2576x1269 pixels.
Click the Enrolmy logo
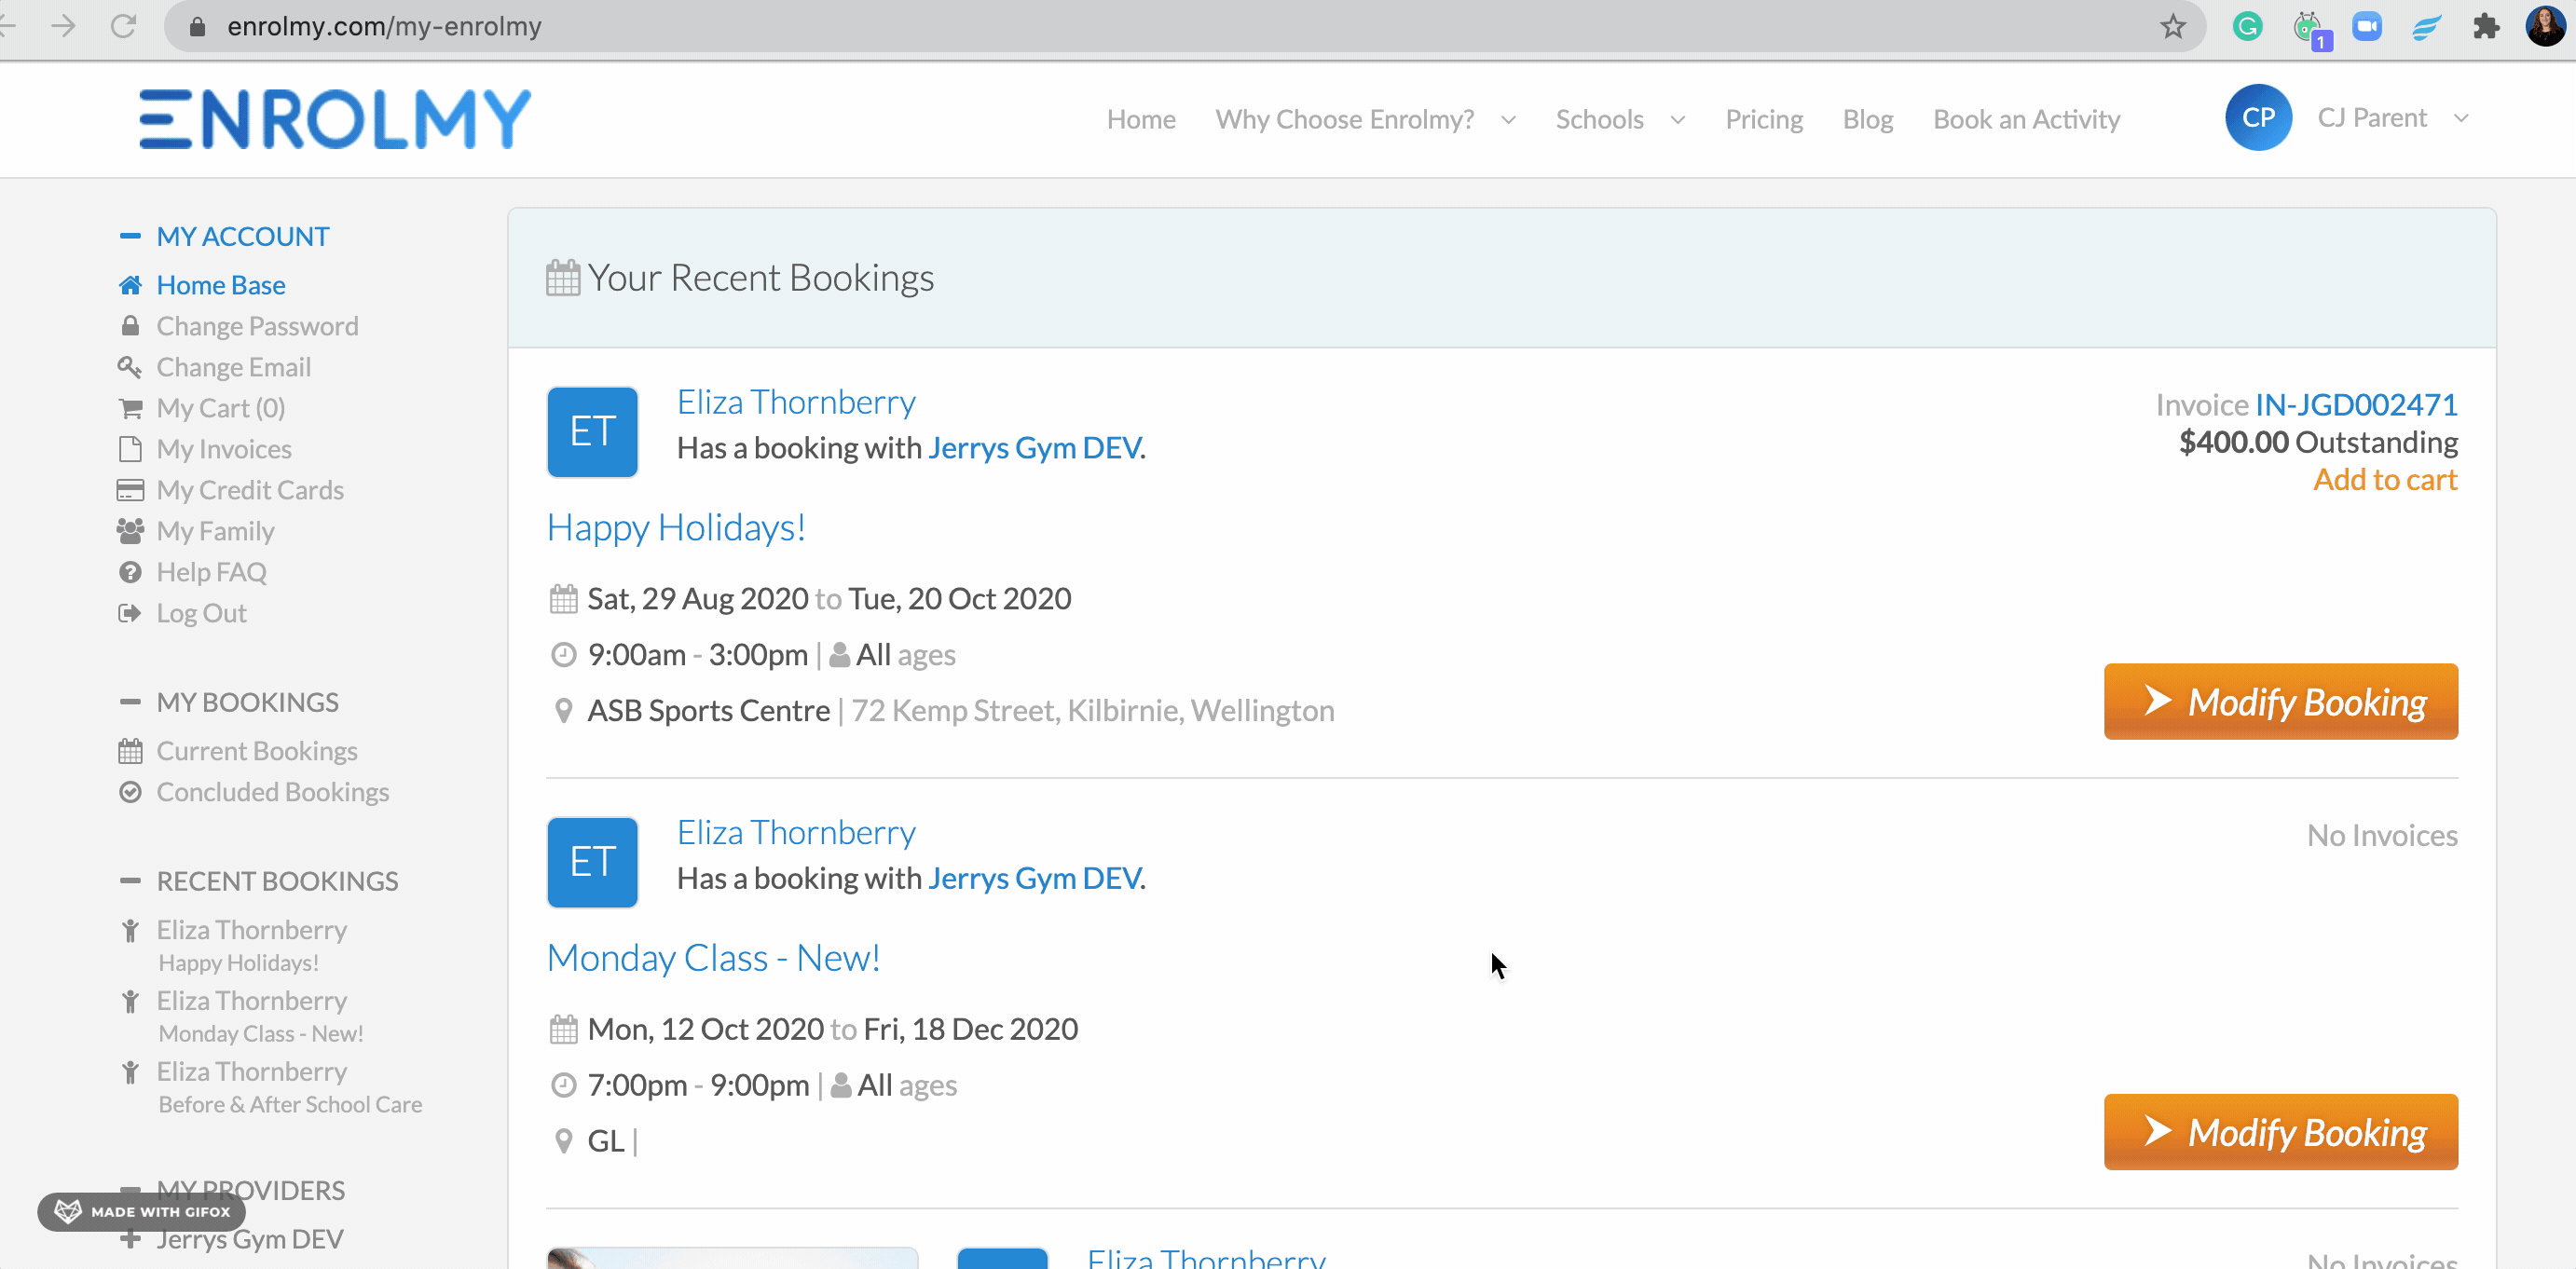335,119
